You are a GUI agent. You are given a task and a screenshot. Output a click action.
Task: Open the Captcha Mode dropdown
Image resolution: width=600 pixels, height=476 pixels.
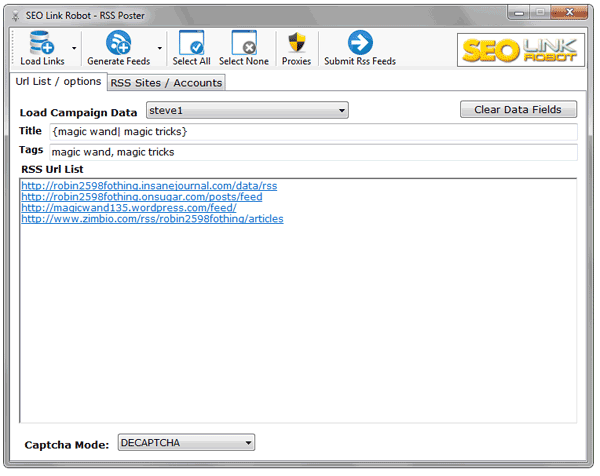[186, 442]
